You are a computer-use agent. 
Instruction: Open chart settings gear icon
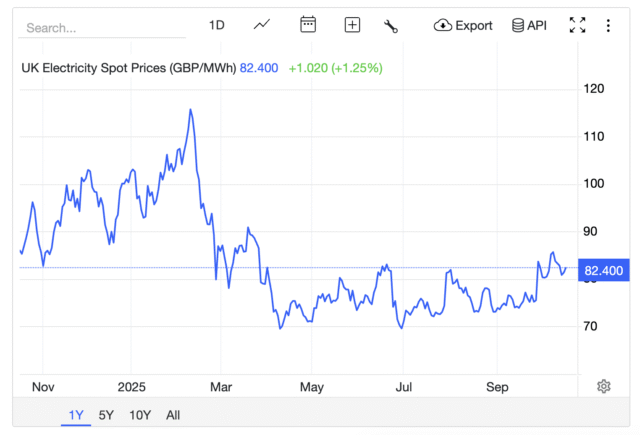click(x=604, y=386)
